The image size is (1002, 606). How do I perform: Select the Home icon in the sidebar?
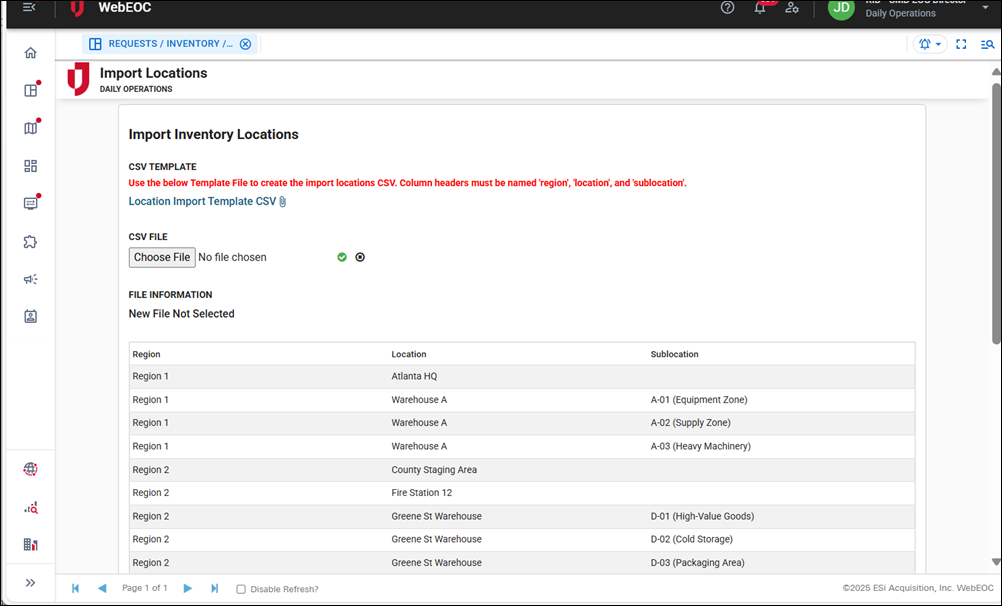(30, 52)
